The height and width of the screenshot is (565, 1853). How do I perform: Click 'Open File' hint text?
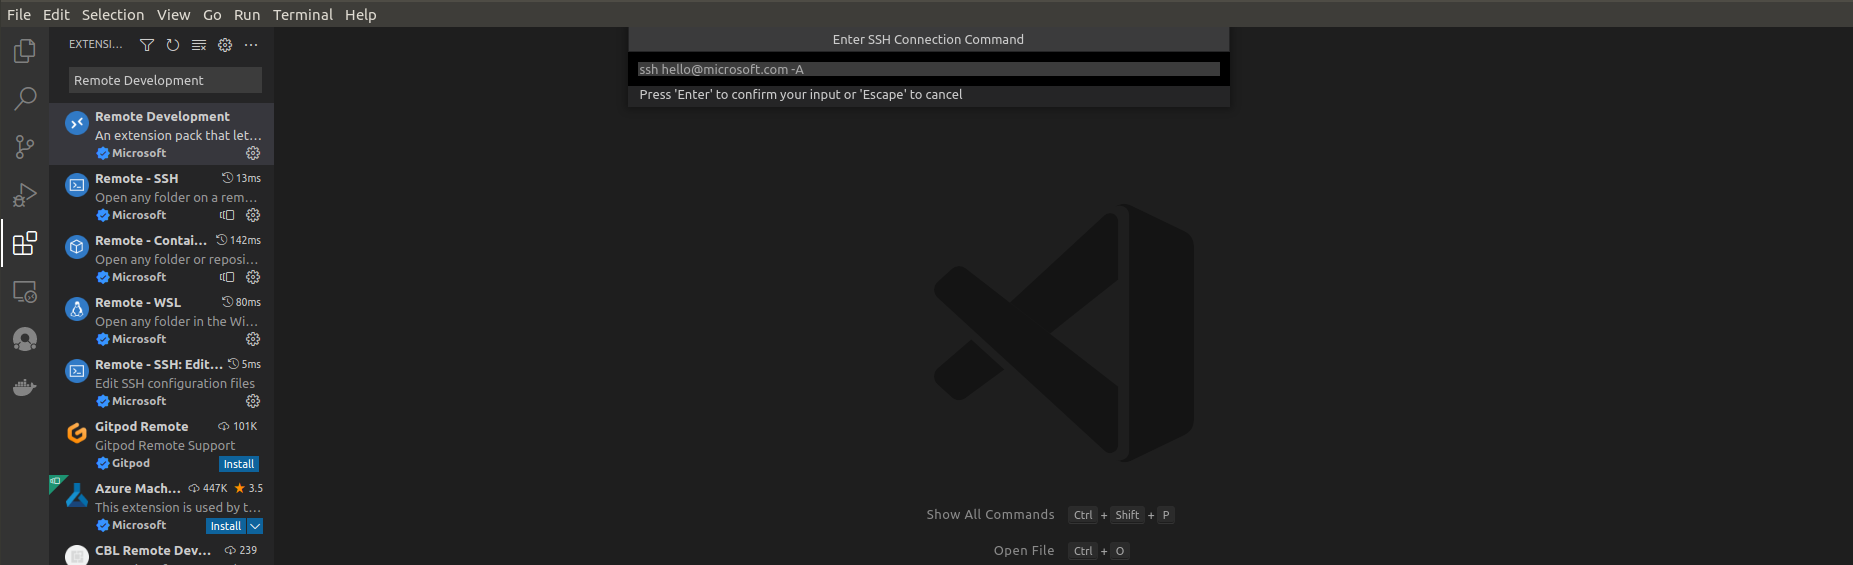1024,551
